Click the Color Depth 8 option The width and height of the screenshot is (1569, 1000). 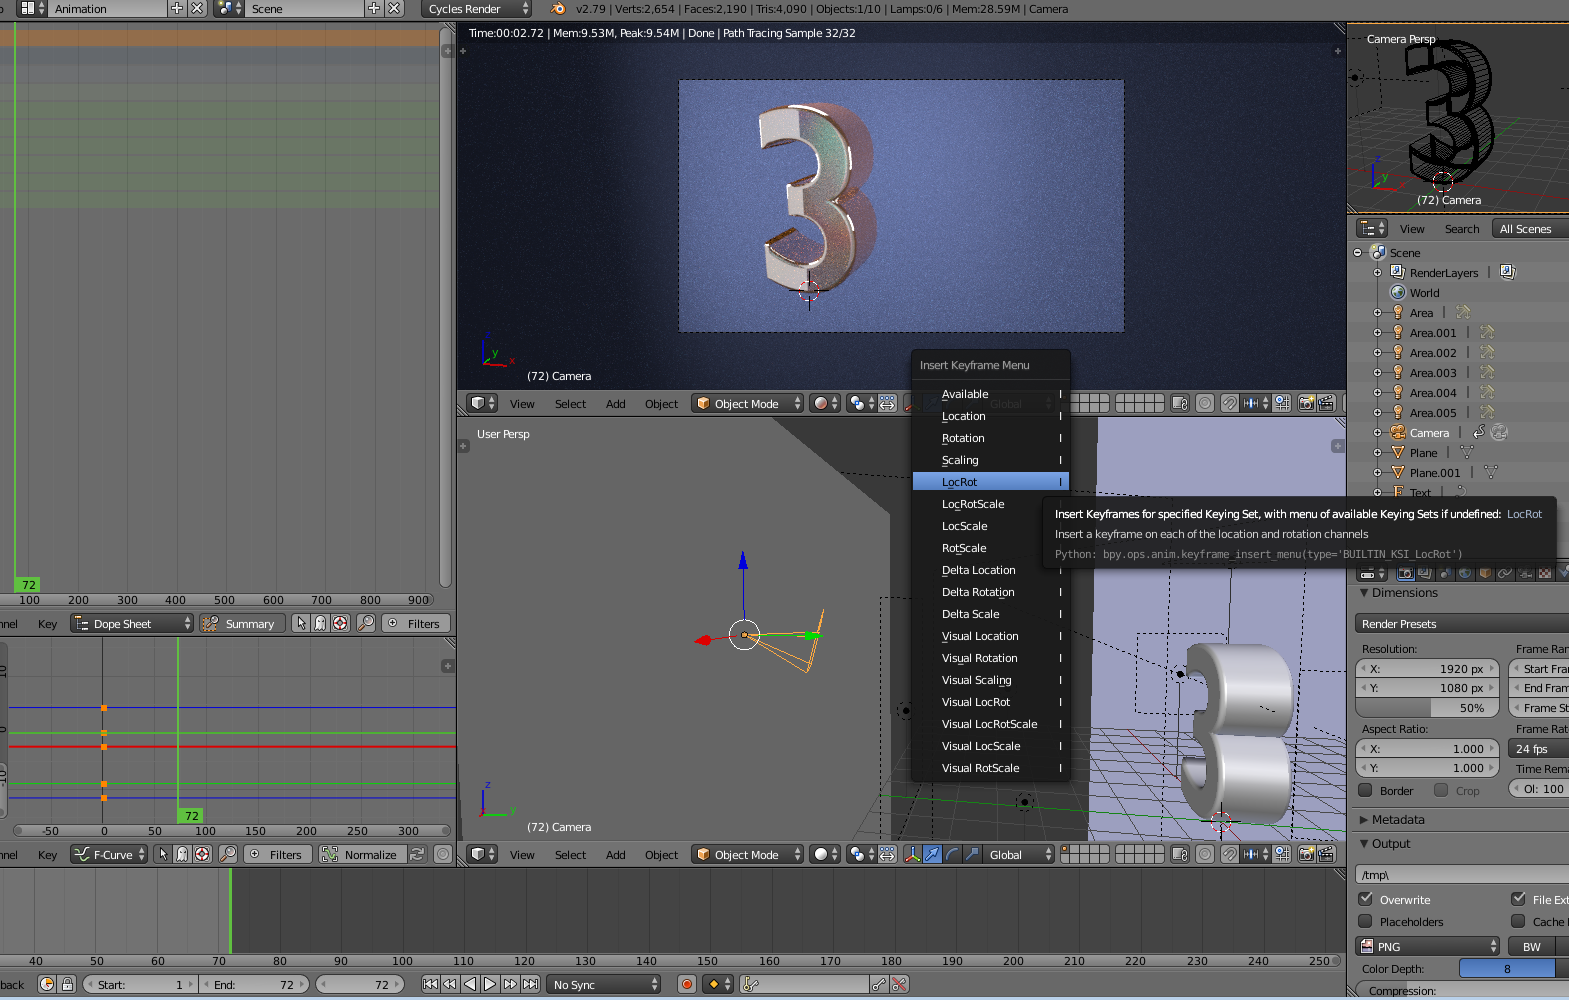pos(1507,968)
